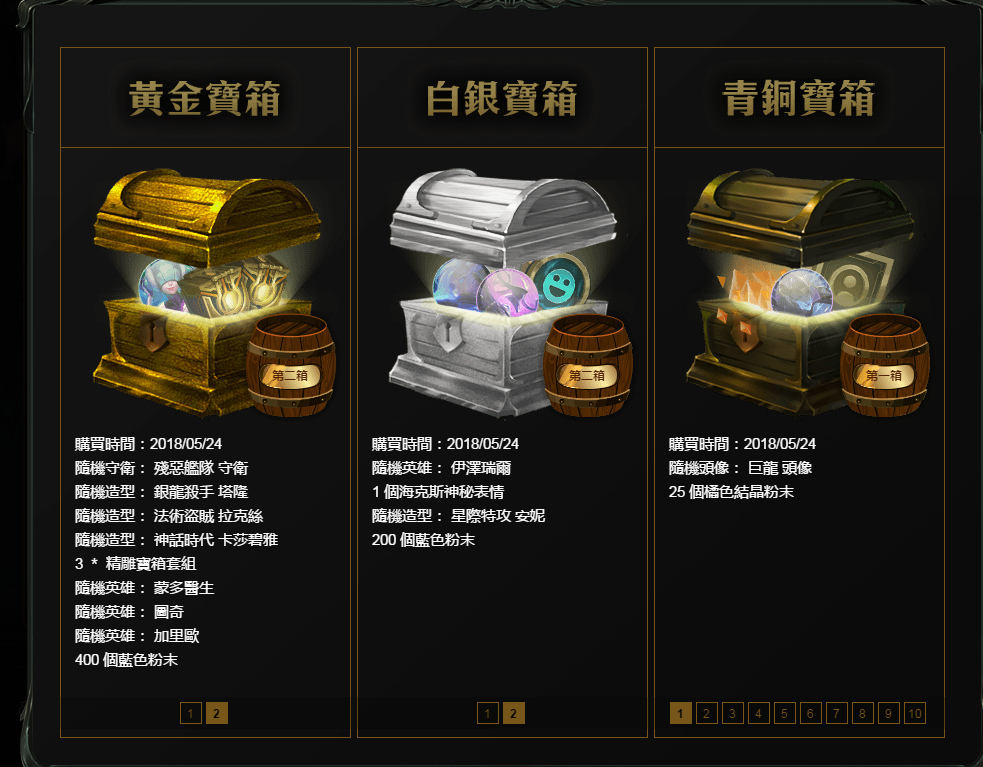Click the 第一箱 barrel on bronze chest

pyautogui.click(x=885, y=366)
